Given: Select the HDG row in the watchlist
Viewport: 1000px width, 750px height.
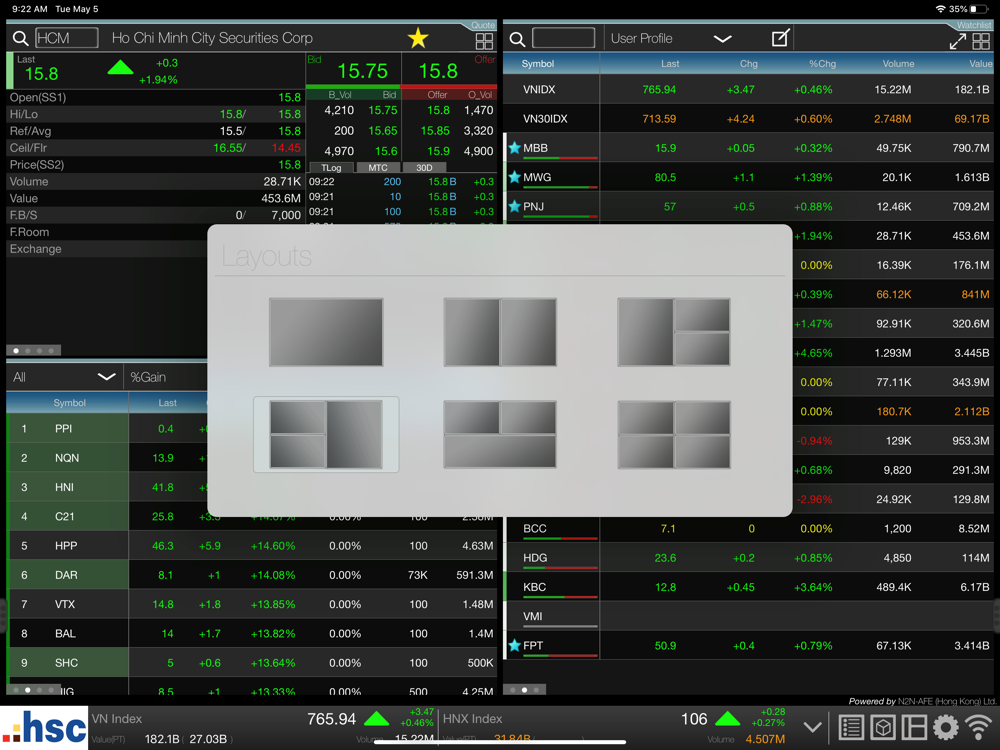Looking at the screenshot, I should (x=749, y=558).
